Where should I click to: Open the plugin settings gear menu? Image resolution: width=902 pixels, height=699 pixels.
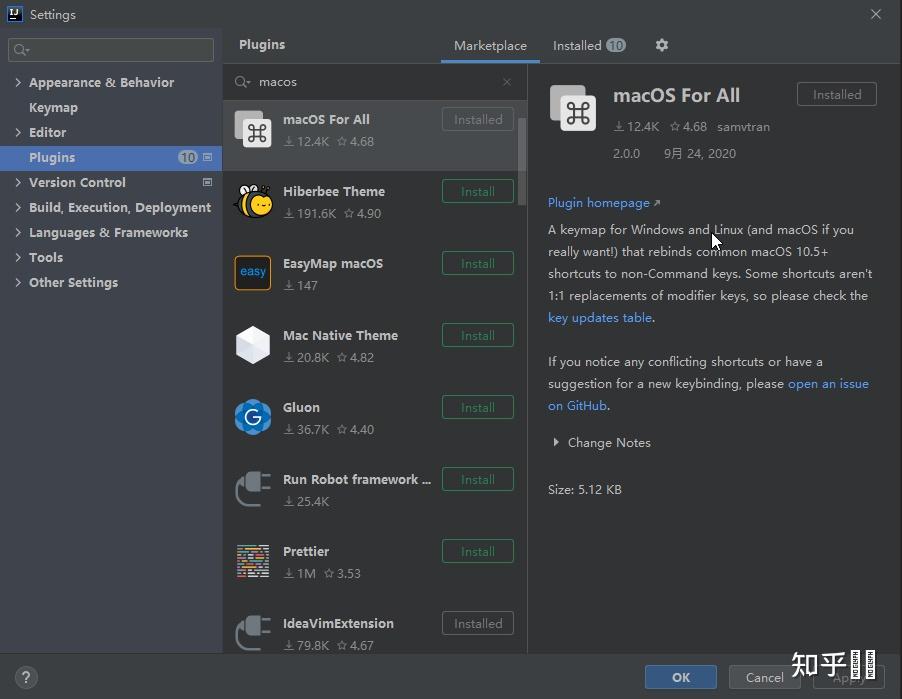[x=661, y=45]
